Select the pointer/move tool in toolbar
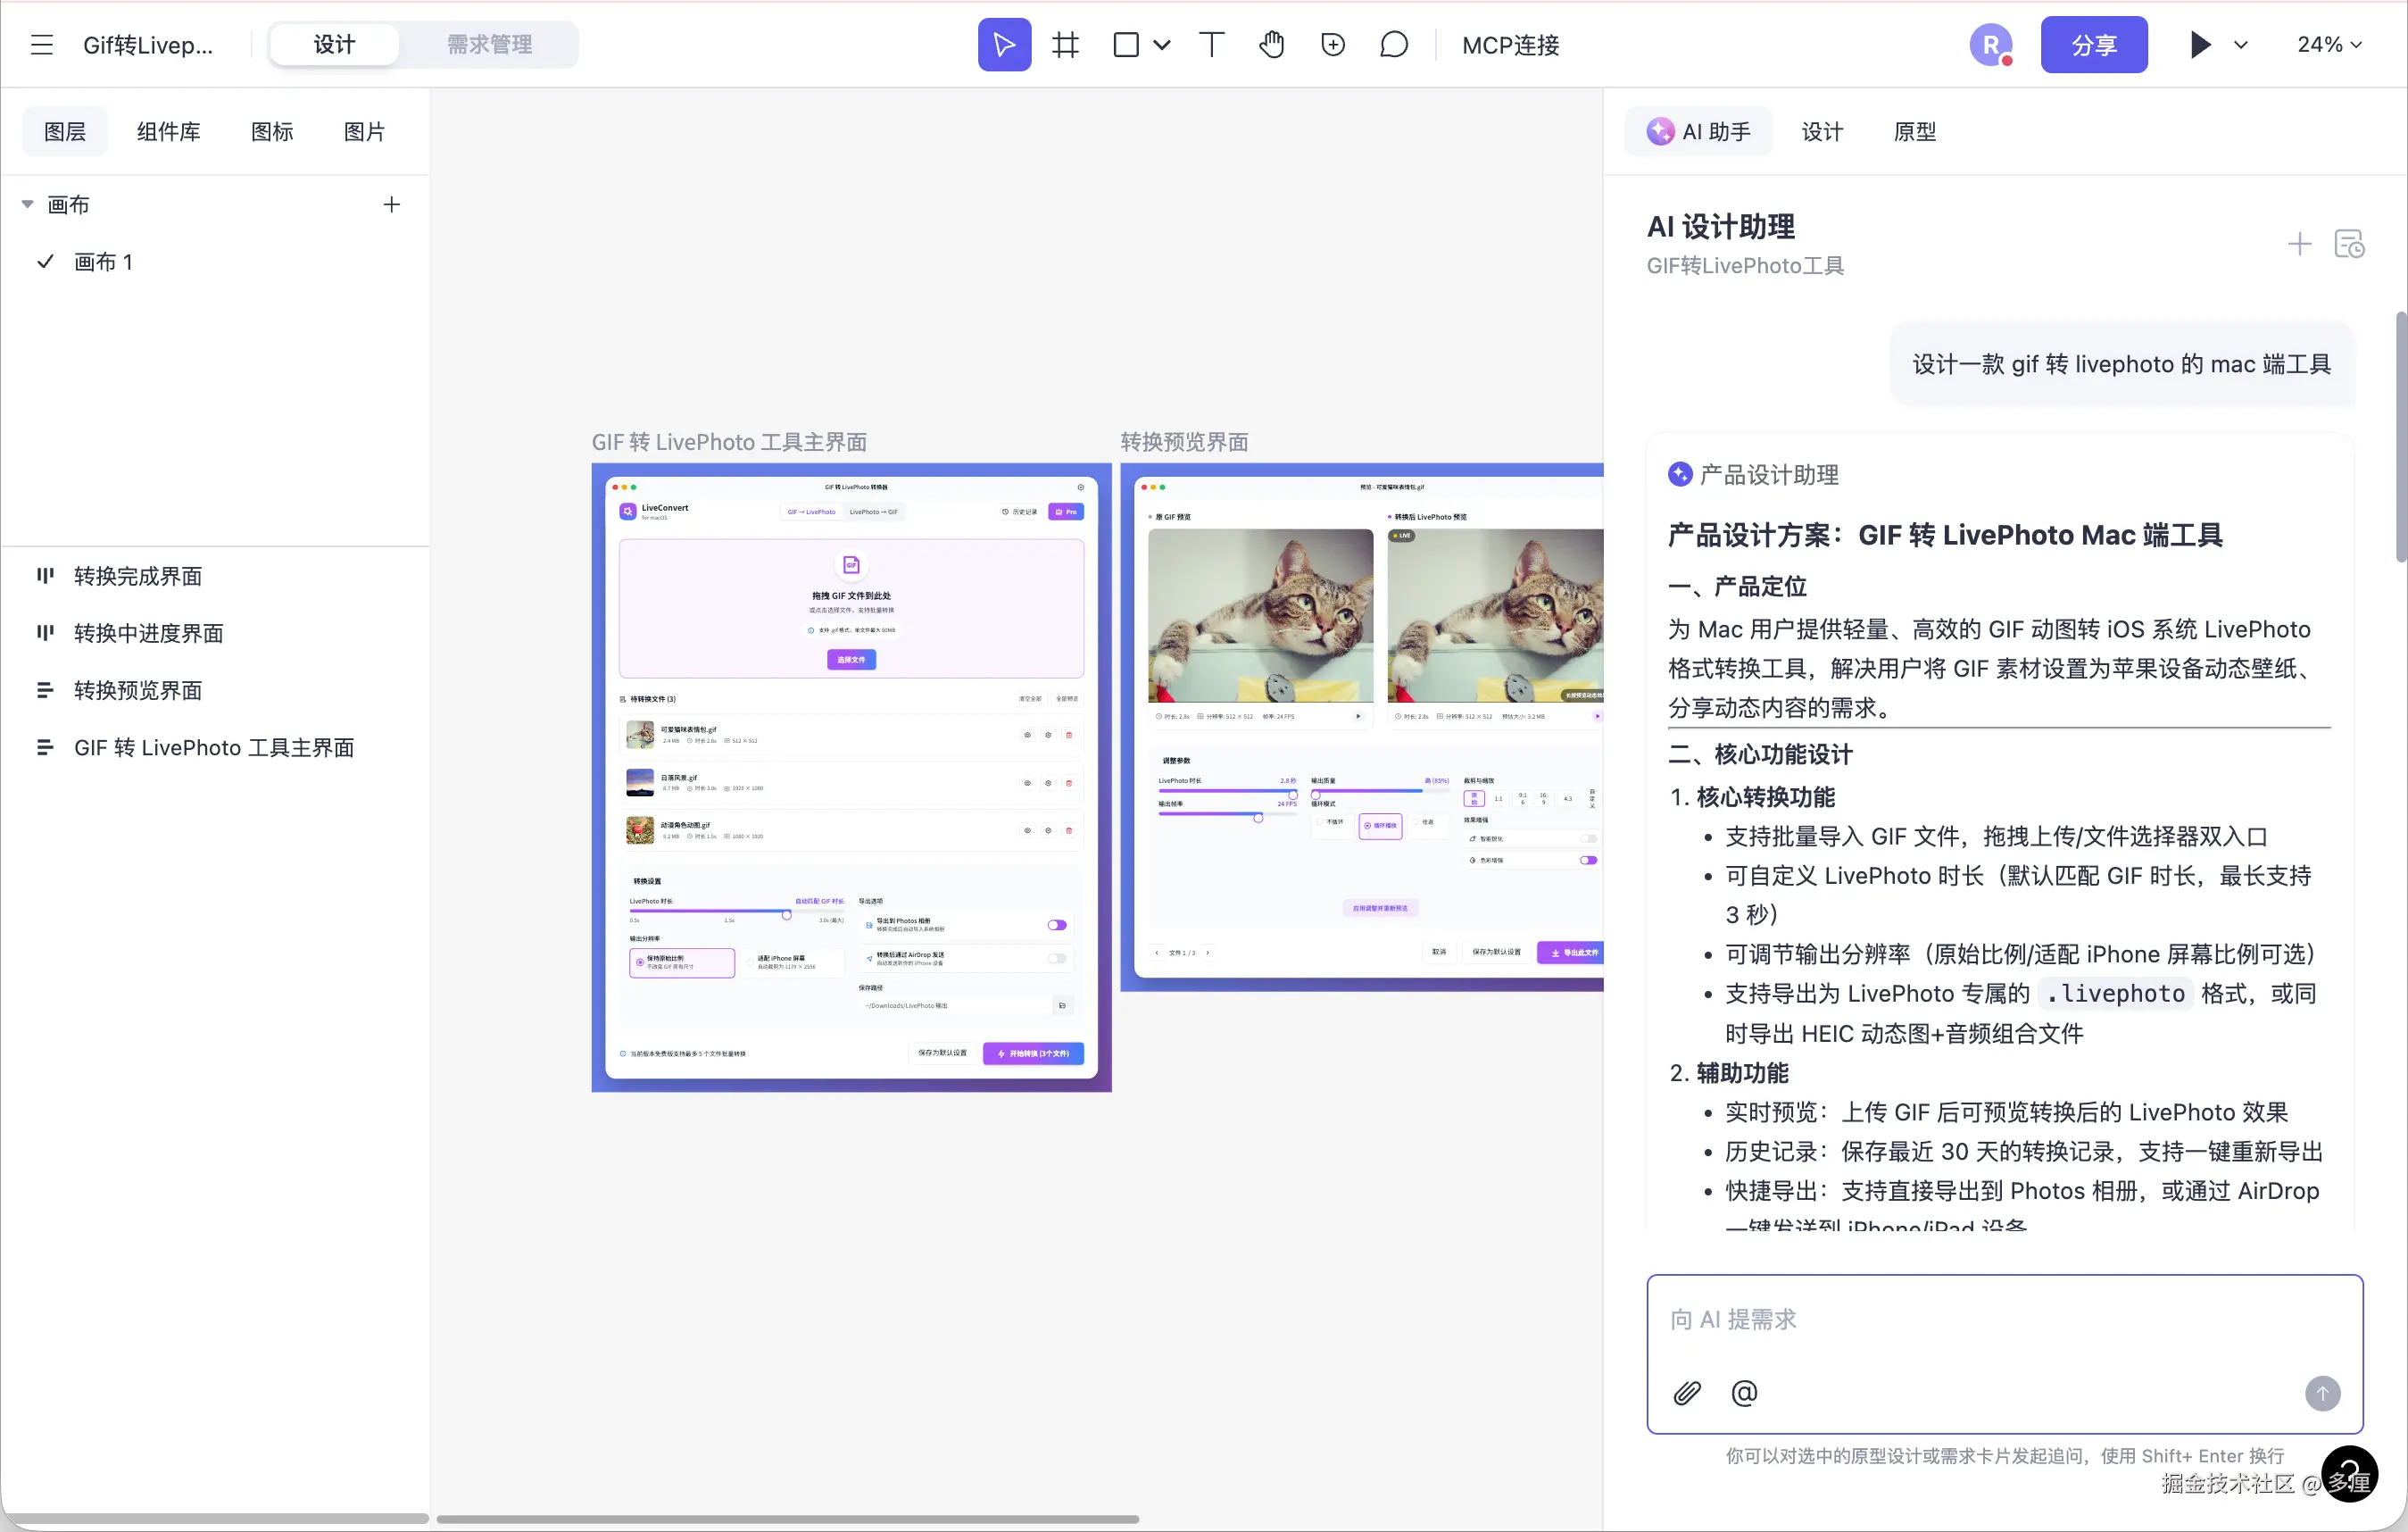2408x1532 pixels. 1004,45
